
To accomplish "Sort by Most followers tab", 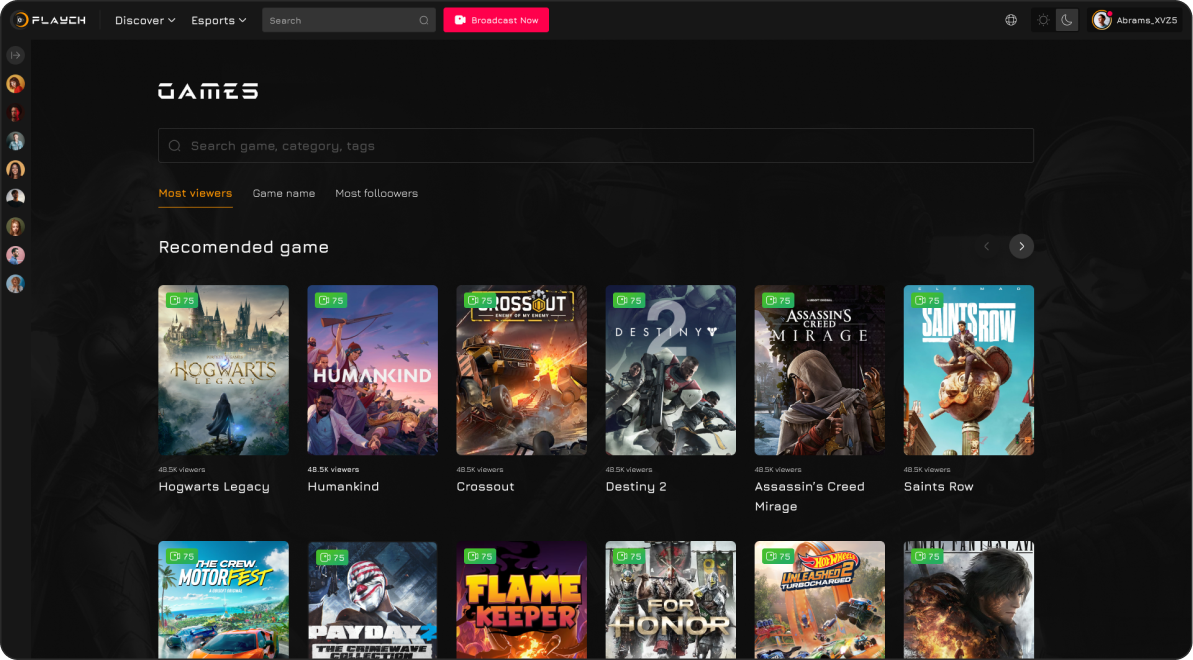I will pyautogui.click(x=376, y=193).
